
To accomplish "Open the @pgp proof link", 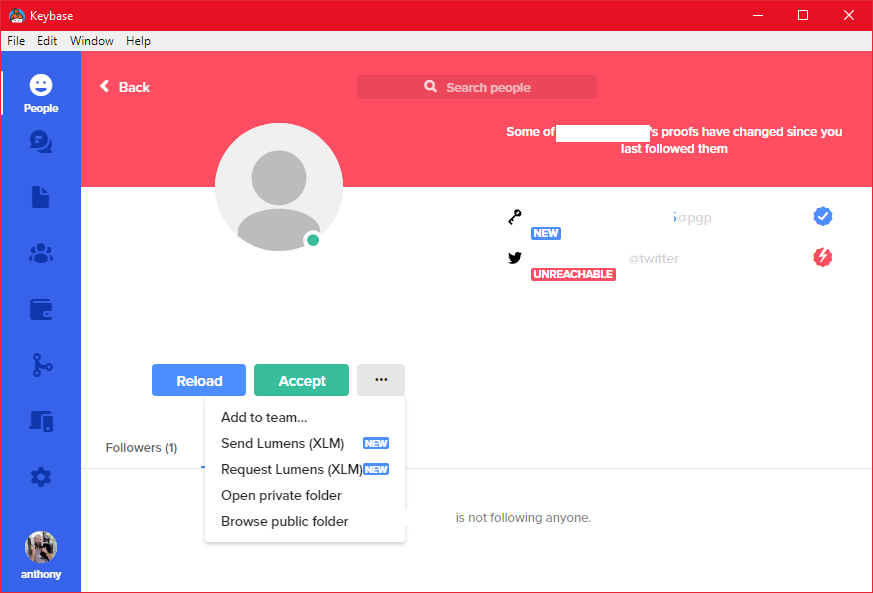I will (x=692, y=217).
